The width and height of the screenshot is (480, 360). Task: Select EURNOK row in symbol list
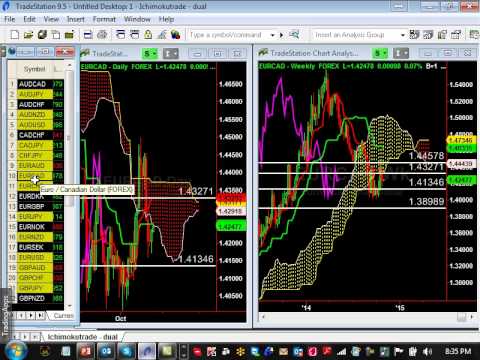pos(35,227)
